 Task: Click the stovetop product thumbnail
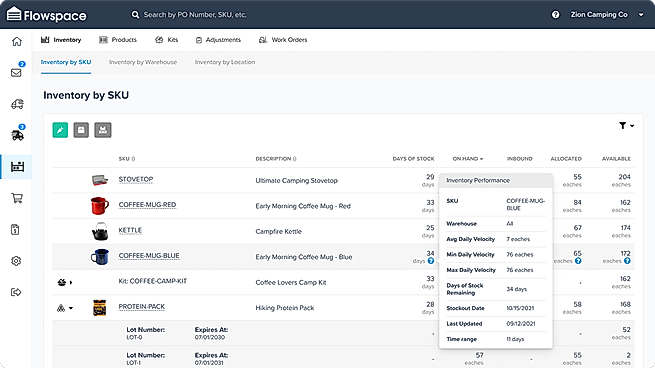(100, 180)
